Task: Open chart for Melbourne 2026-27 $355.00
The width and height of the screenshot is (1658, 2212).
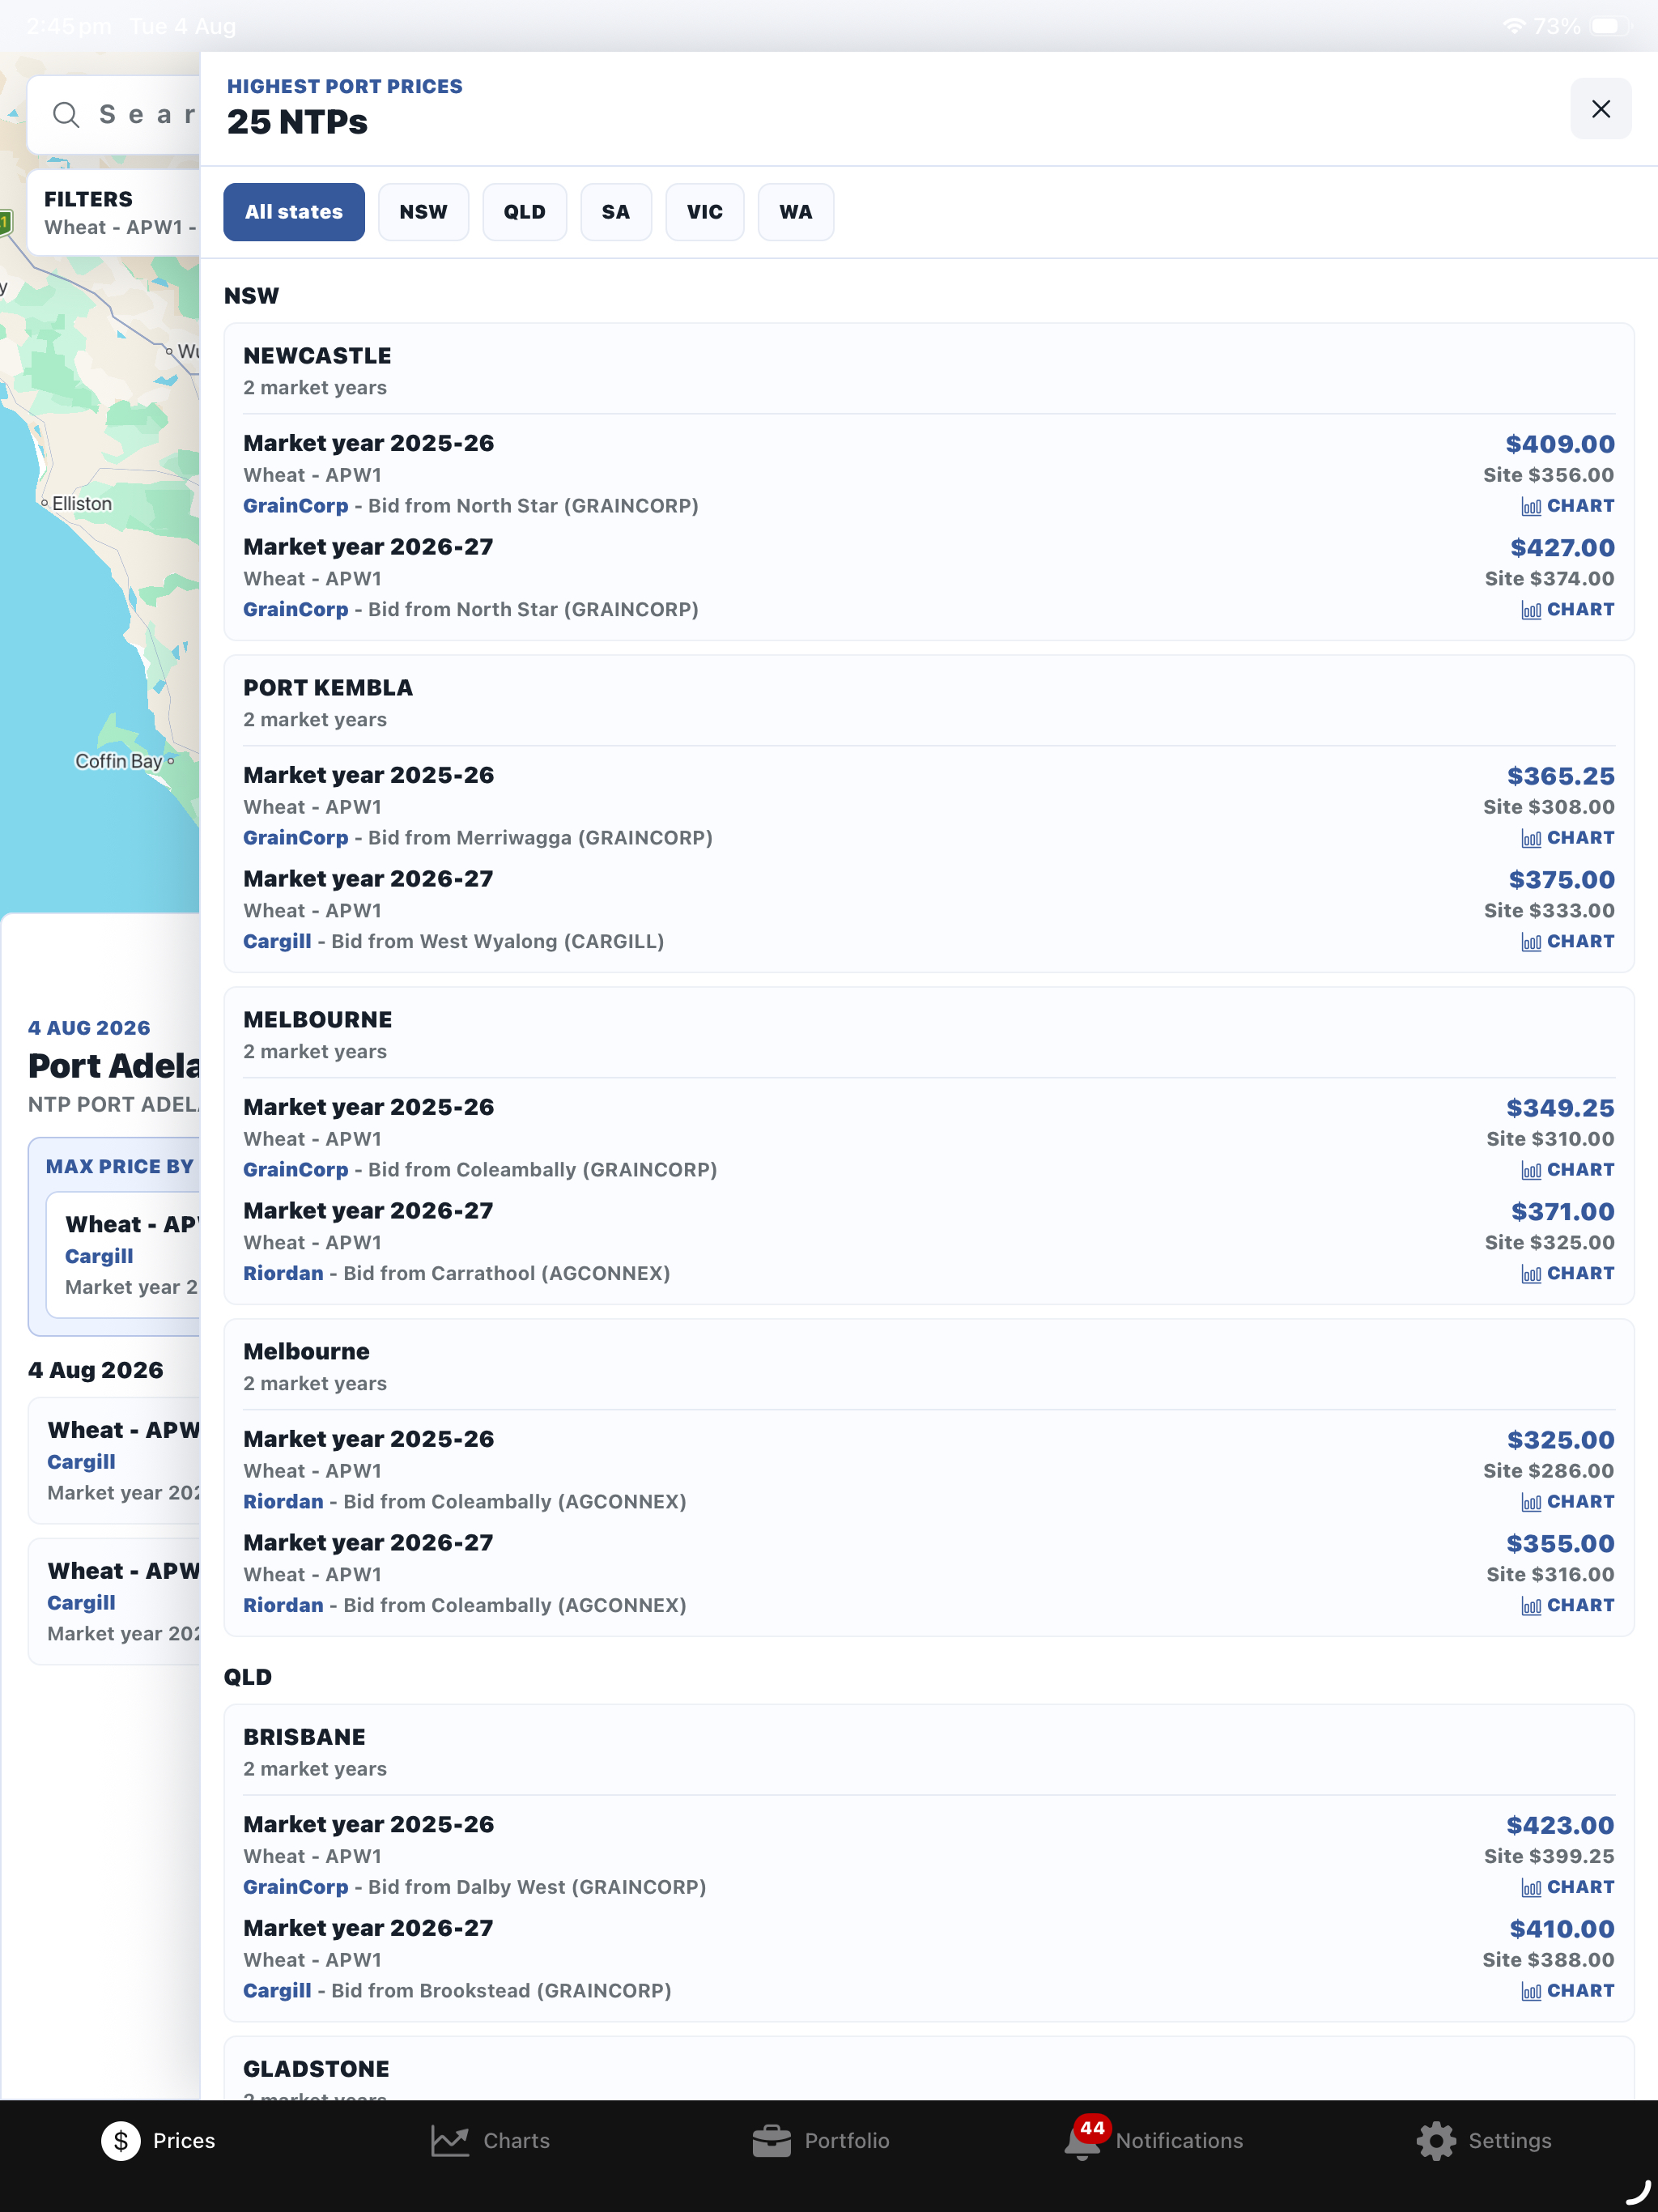Action: [x=1567, y=1606]
